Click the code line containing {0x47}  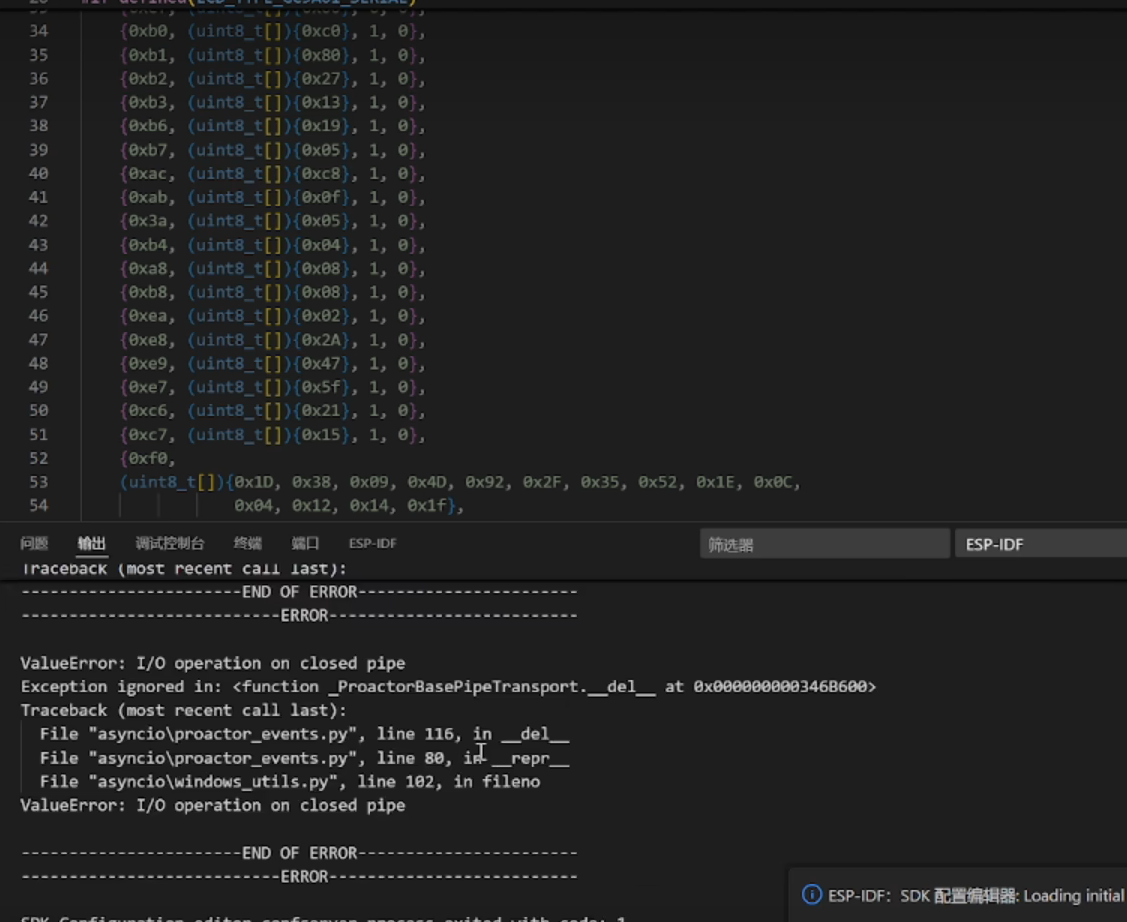pyautogui.click(x=272, y=363)
